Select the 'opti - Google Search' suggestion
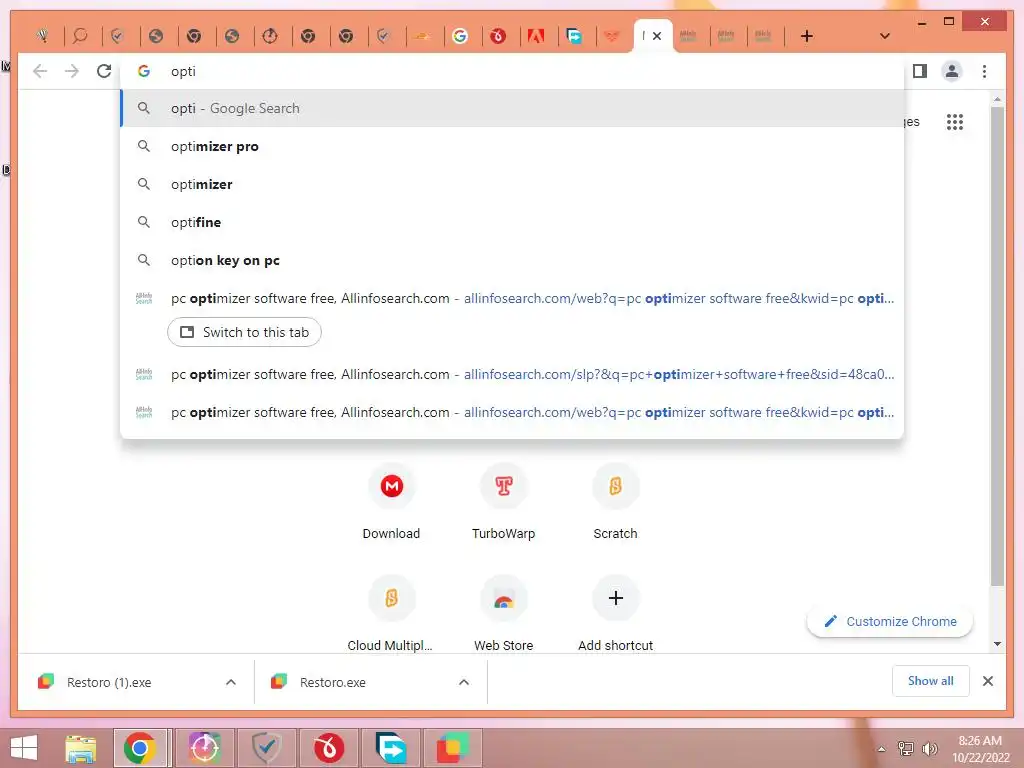Viewport: 1024px width, 768px height. click(x=512, y=108)
